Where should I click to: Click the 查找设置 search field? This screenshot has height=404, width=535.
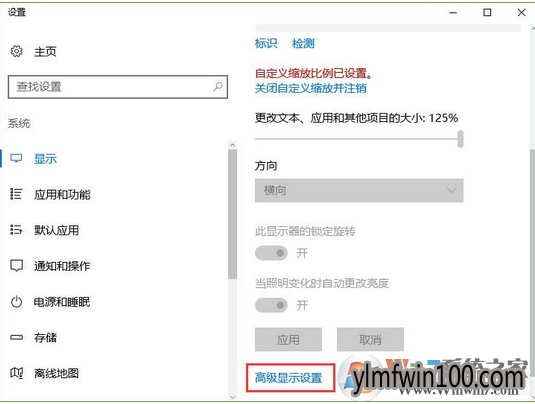(118, 87)
